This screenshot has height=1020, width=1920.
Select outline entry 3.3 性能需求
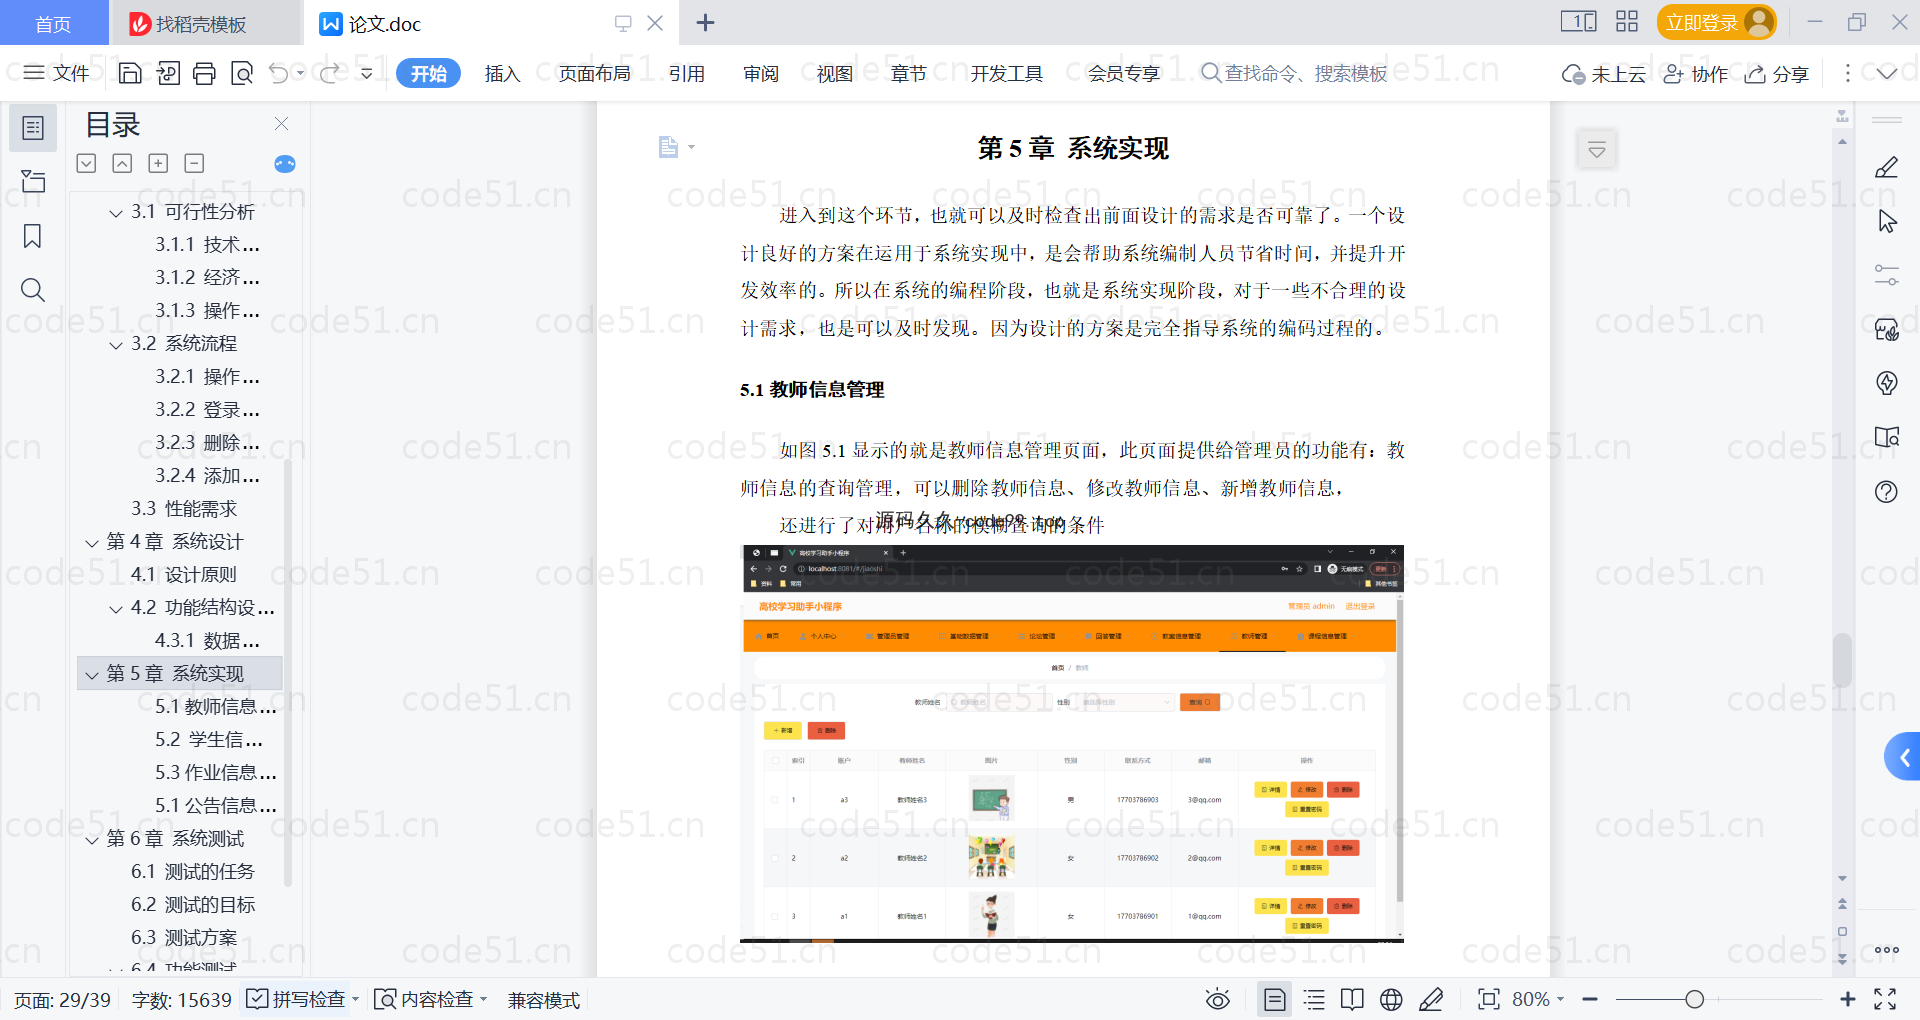(184, 508)
